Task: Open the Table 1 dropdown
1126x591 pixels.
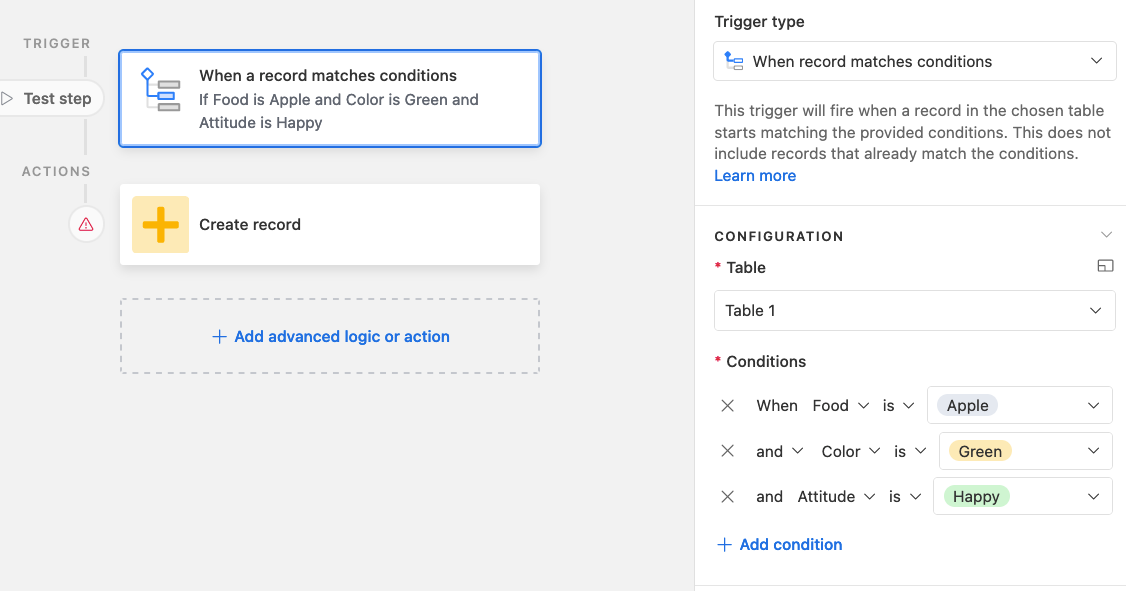Action: [914, 310]
